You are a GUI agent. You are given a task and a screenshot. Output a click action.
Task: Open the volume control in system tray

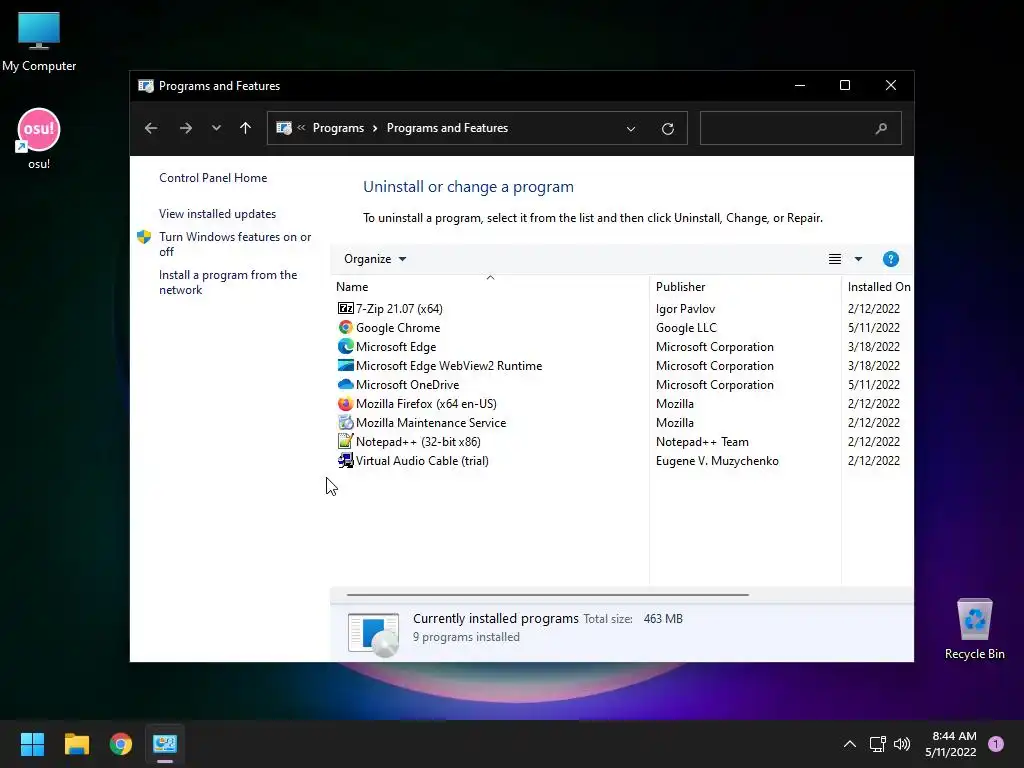[x=902, y=744]
